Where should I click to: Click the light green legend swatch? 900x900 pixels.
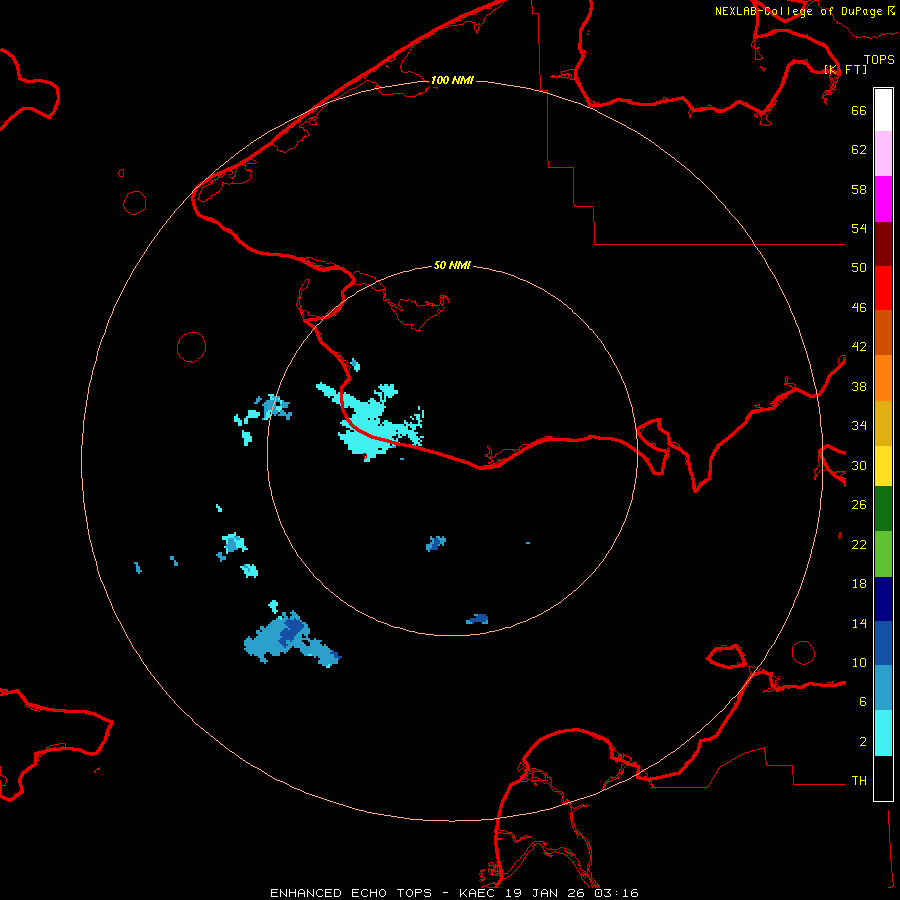tap(883, 554)
